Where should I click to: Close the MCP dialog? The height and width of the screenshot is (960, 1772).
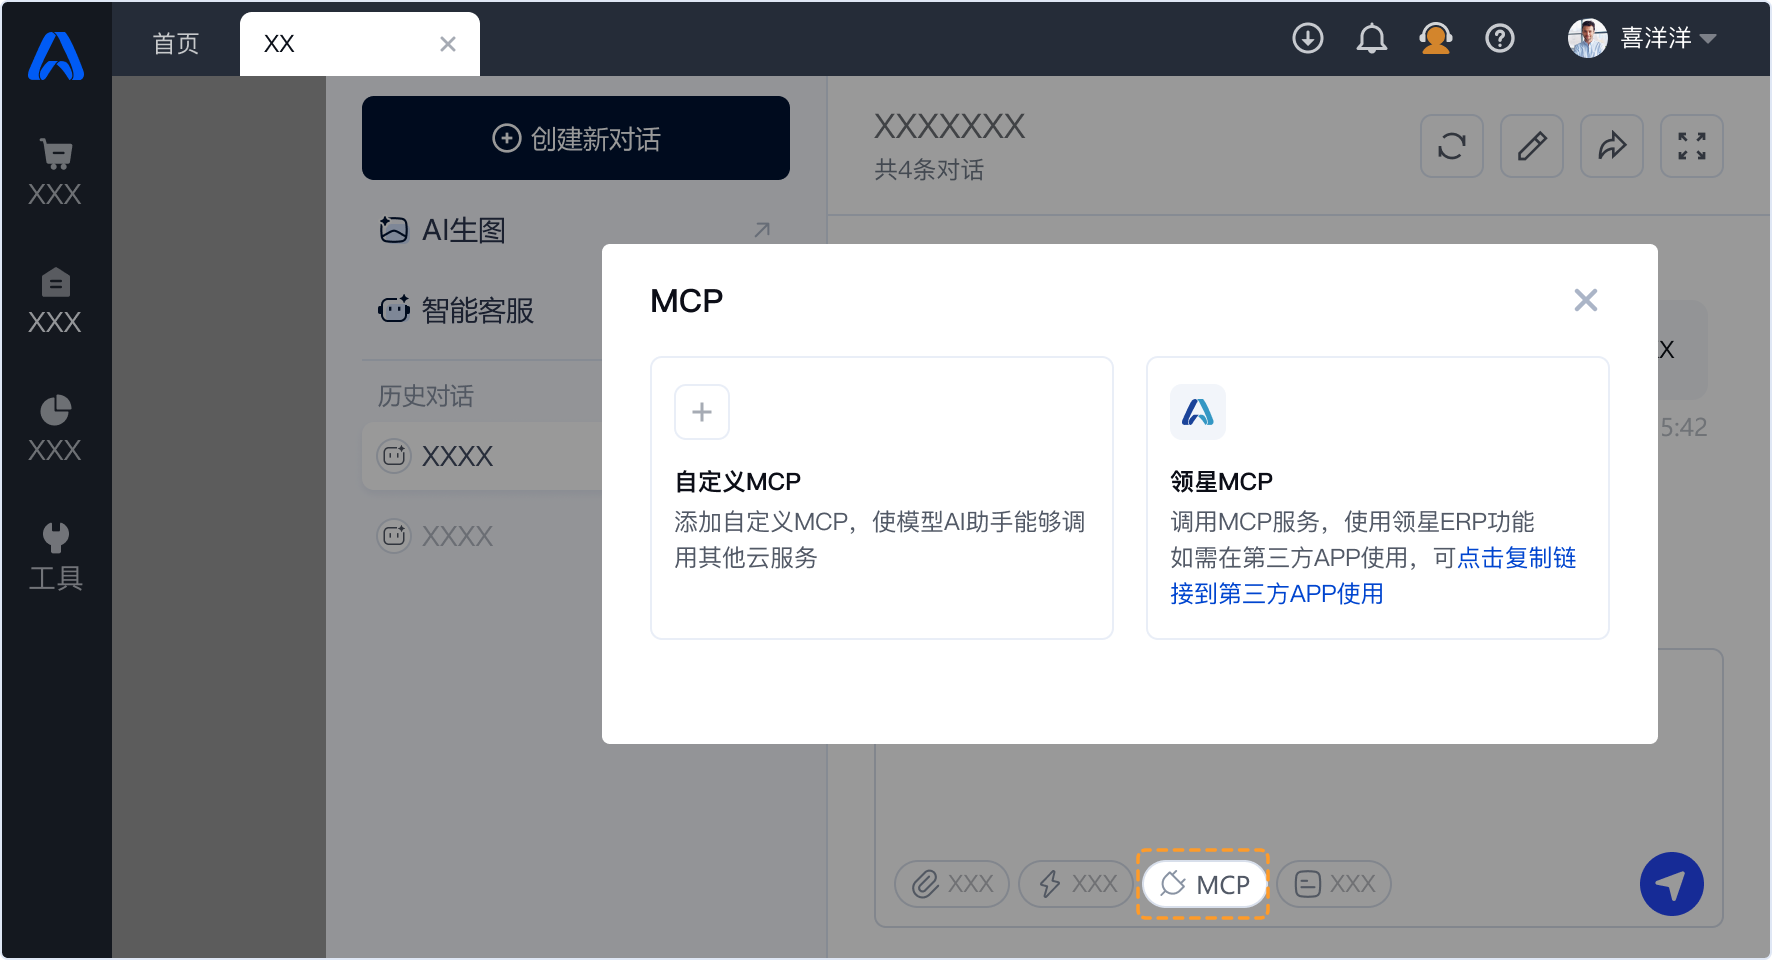pos(1586,300)
